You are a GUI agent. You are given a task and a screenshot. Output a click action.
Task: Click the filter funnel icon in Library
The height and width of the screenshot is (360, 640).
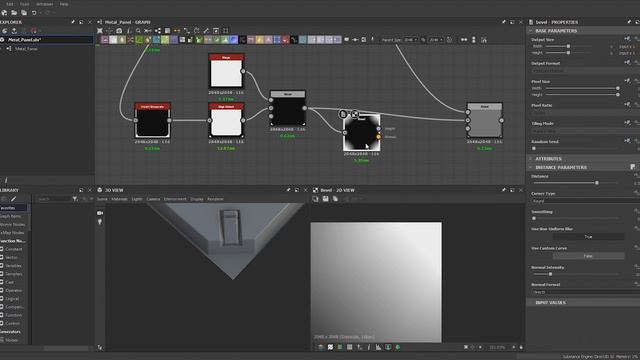(75, 199)
